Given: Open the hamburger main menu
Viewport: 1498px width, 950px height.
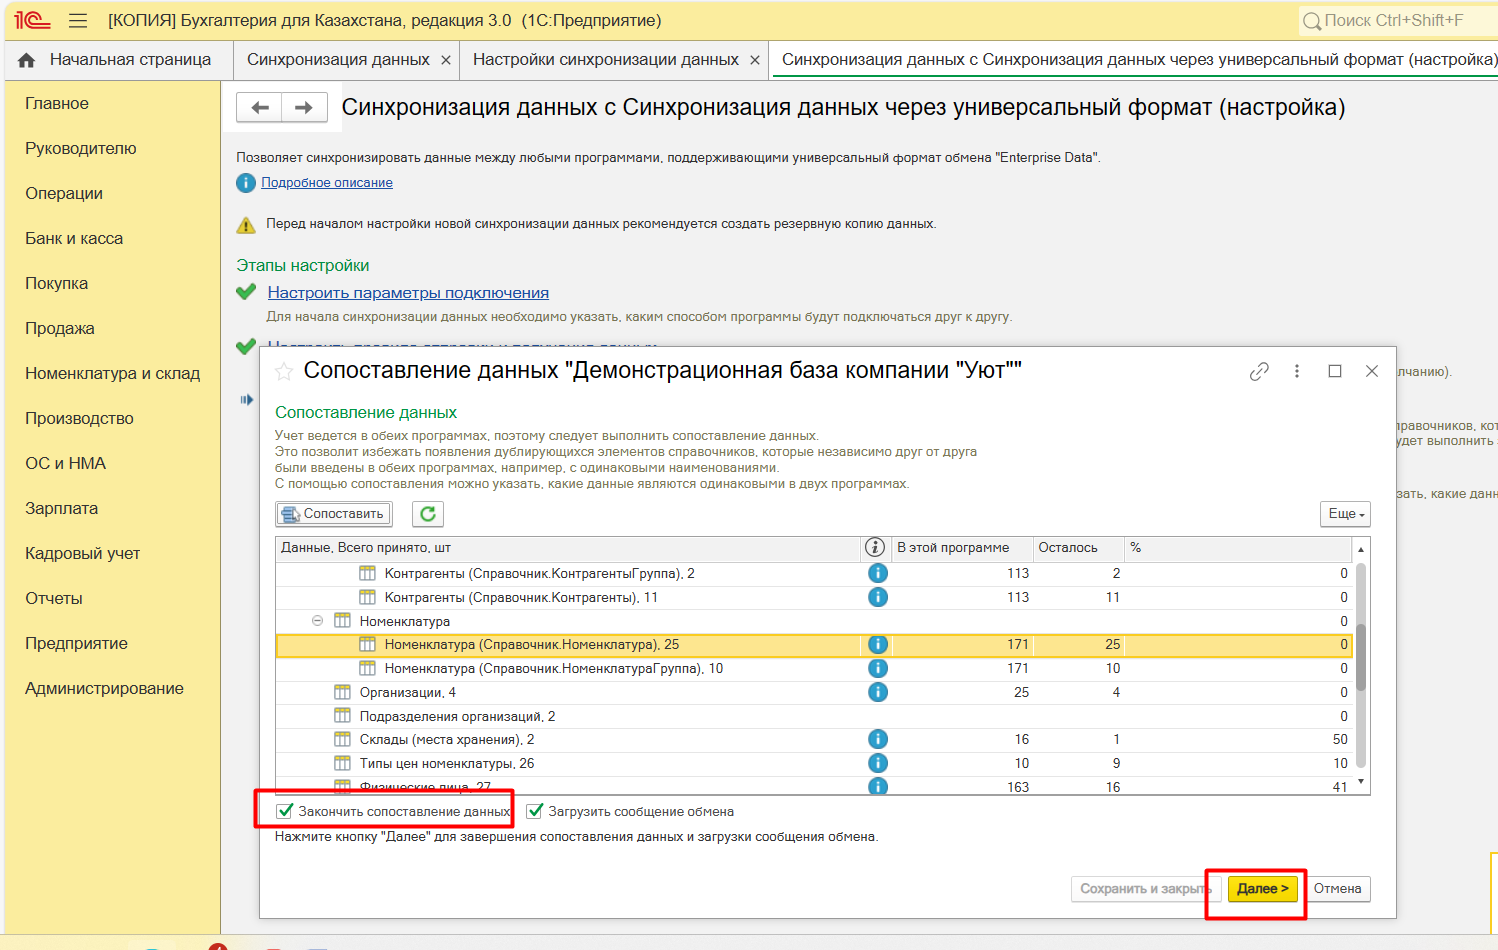Looking at the screenshot, I should coord(78,21).
